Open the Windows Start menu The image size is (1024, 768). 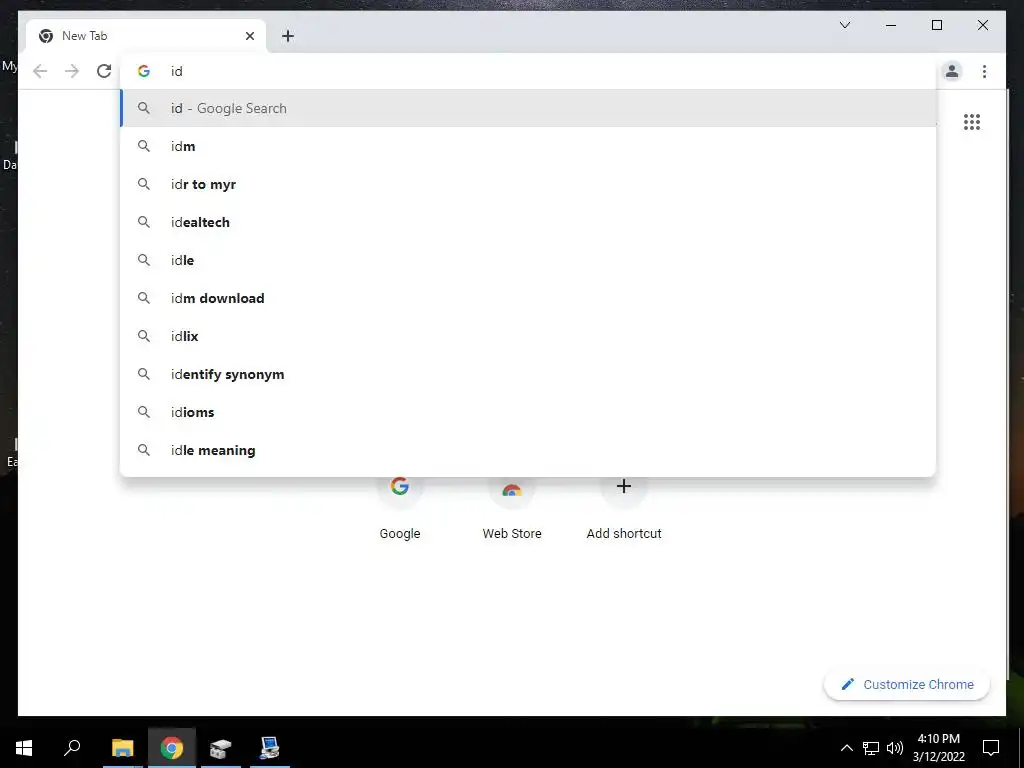click(24, 748)
